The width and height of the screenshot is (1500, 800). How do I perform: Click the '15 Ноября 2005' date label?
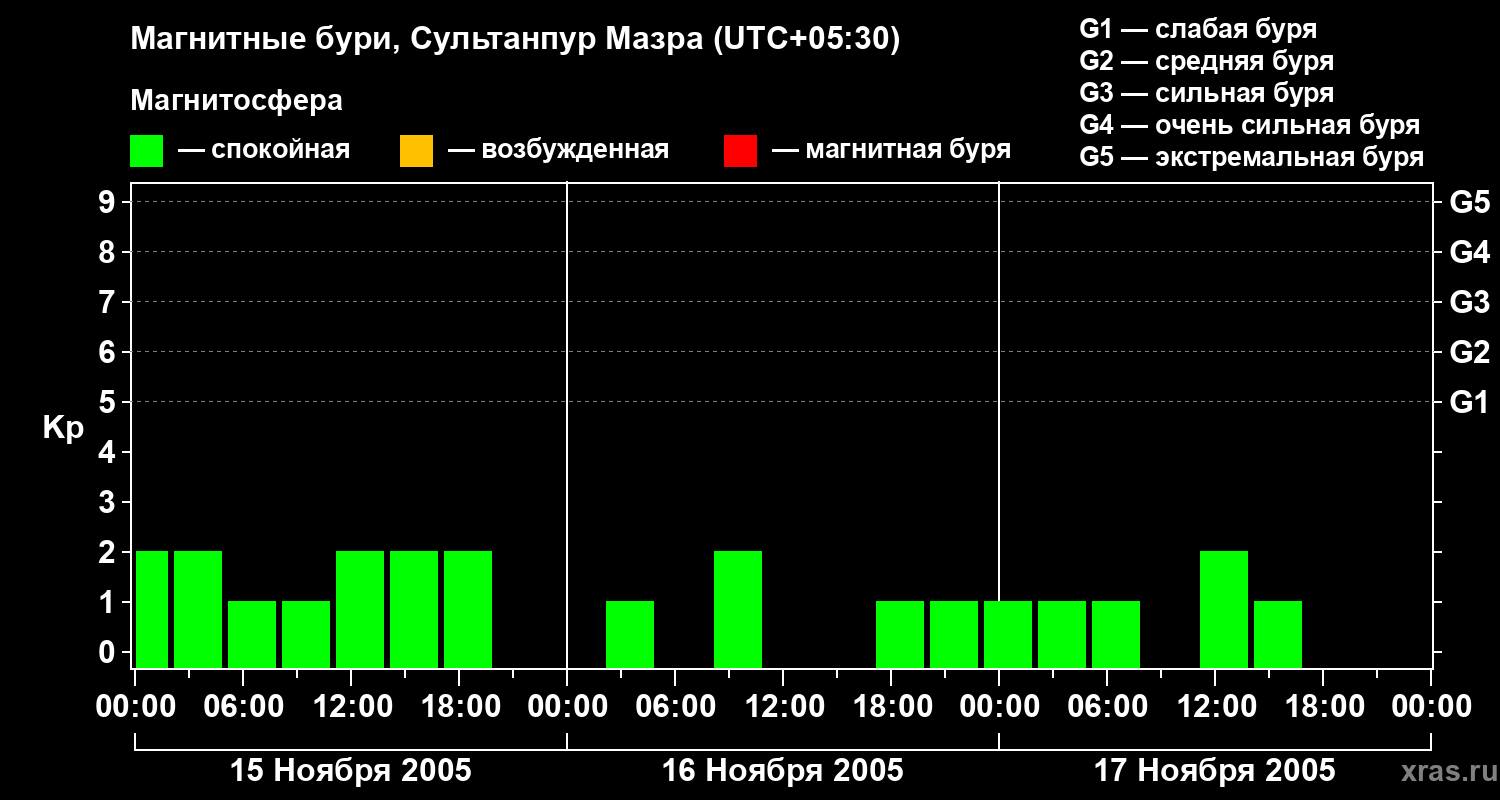pyautogui.click(x=350, y=770)
